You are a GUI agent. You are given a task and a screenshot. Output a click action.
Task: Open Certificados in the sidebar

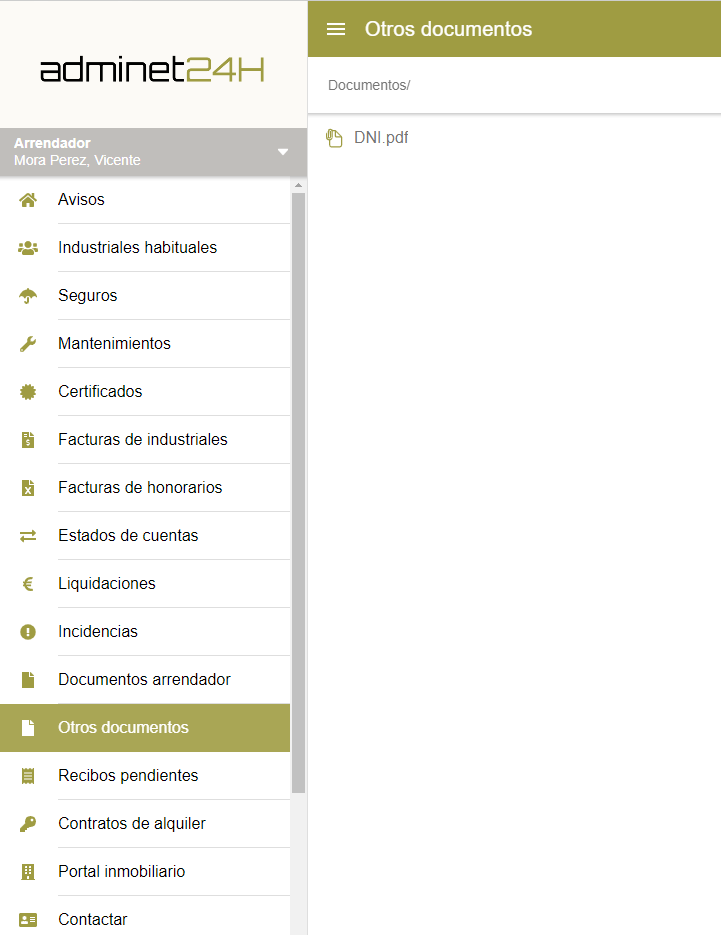pos(145,392)
